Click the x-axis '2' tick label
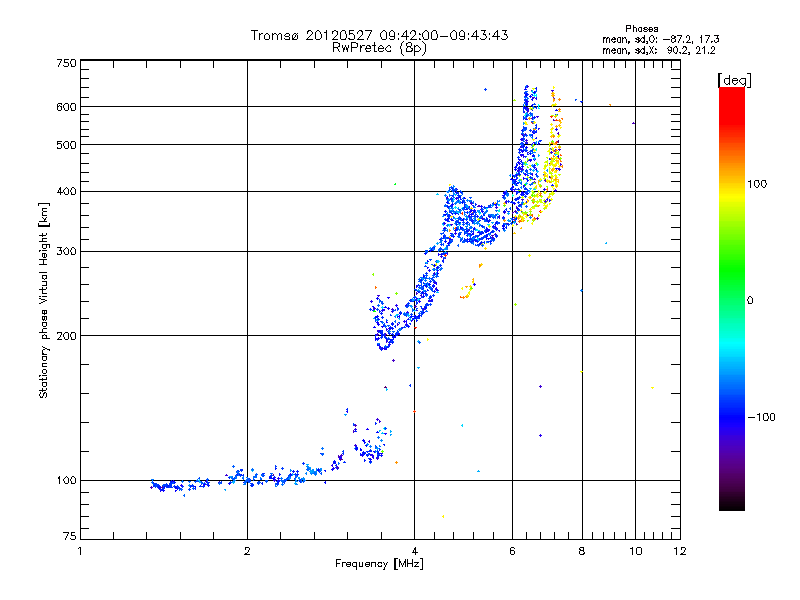The height and width of the screenshot is (600, 800). pyautogui.click(x=247, y=551)
